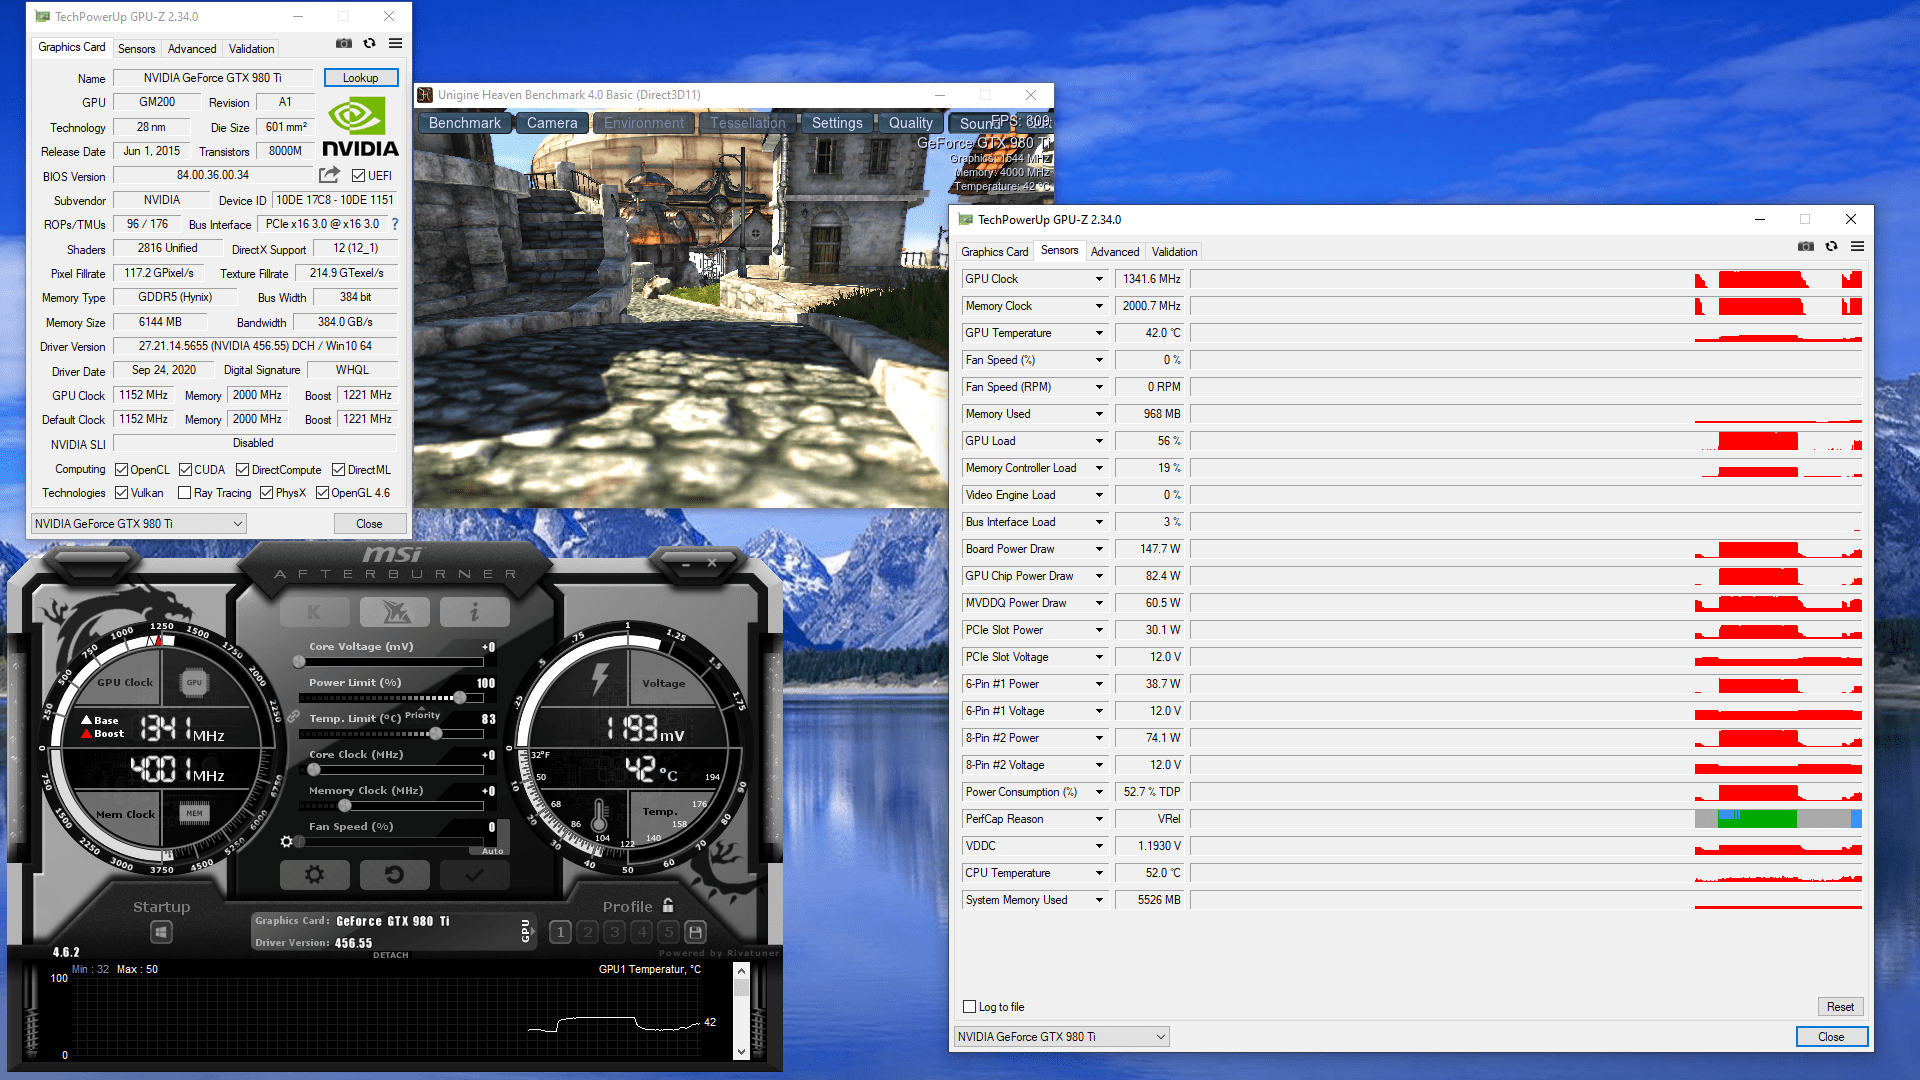Screen dimensions: 1920x1080
Task: Open the PerfCap Reason dropdown arrow
Action: click(x=1099, y=819)
